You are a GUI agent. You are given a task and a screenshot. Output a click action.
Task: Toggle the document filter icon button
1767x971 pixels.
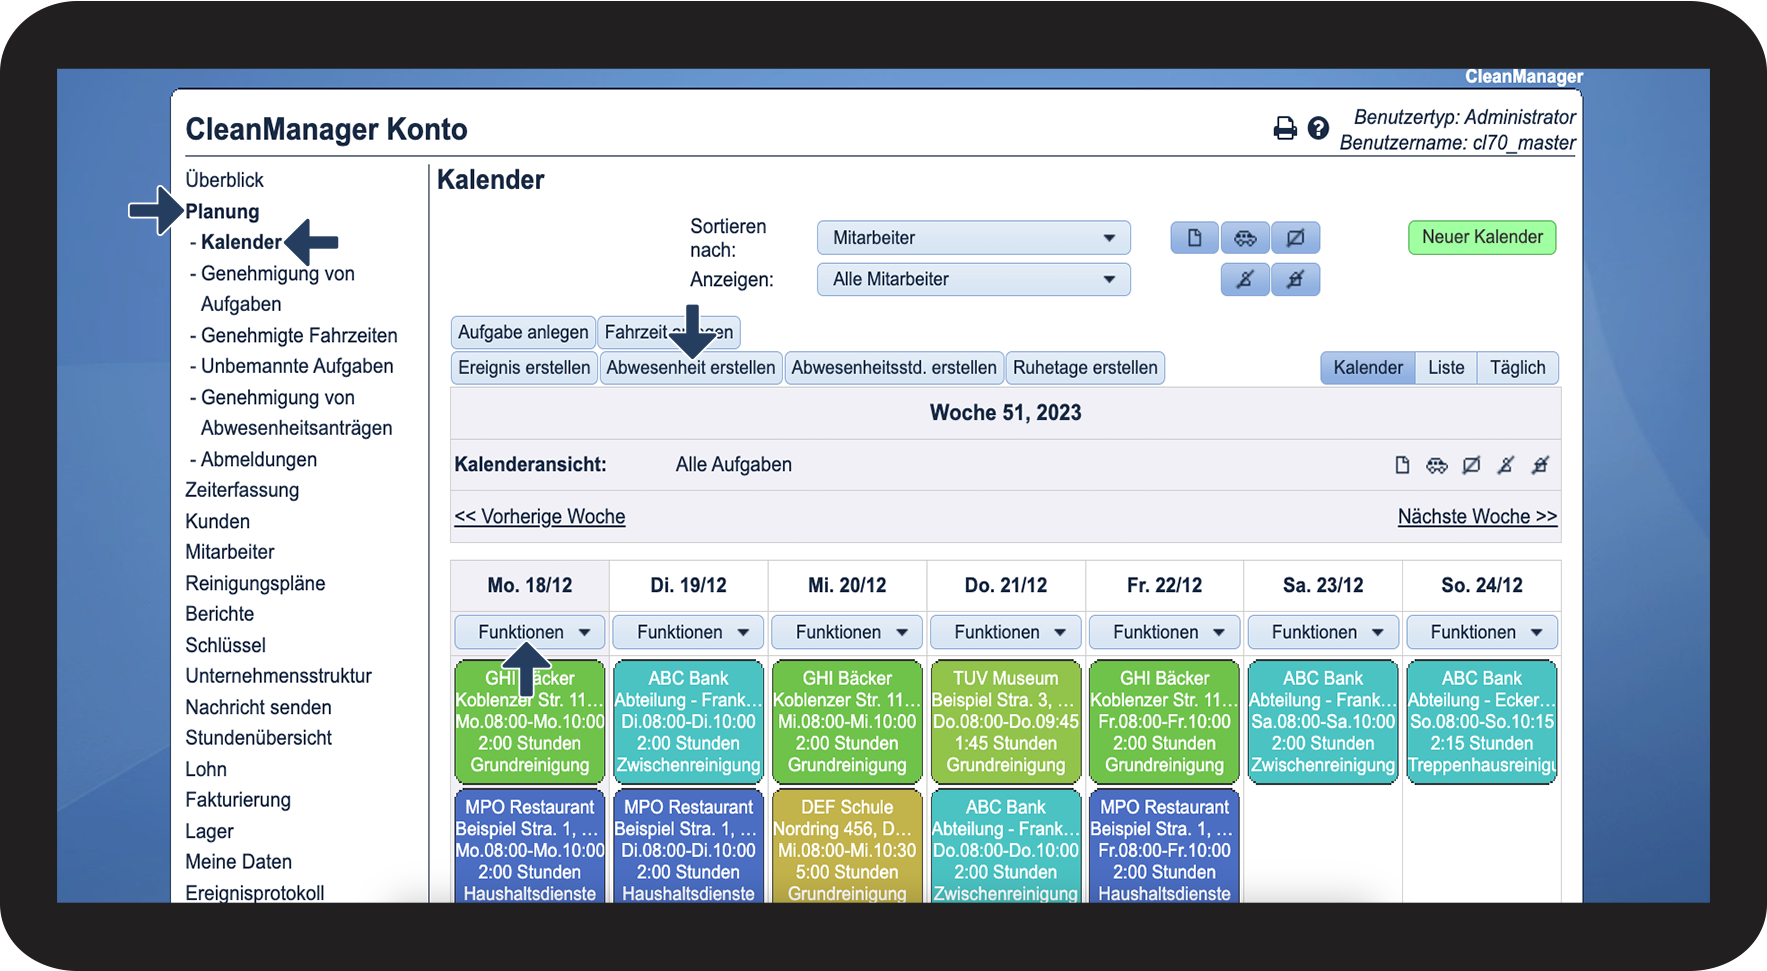(x=1195, y=238)
